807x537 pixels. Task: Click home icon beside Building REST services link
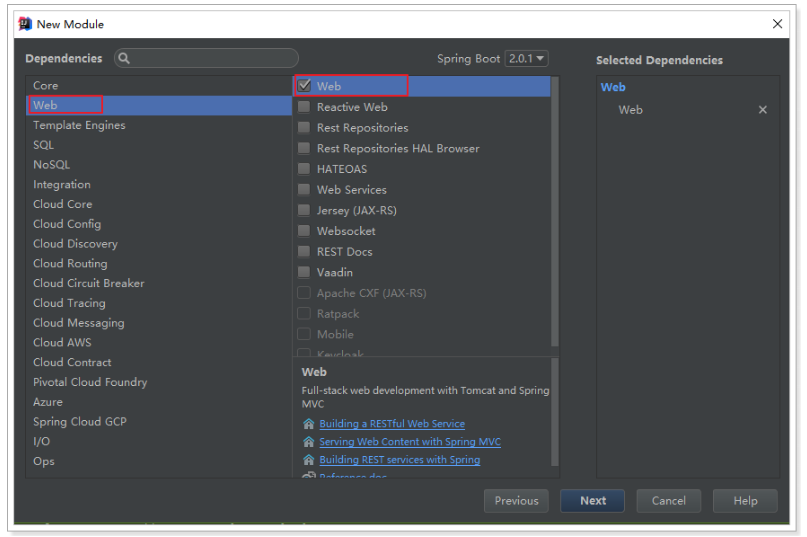coord(308,460)
